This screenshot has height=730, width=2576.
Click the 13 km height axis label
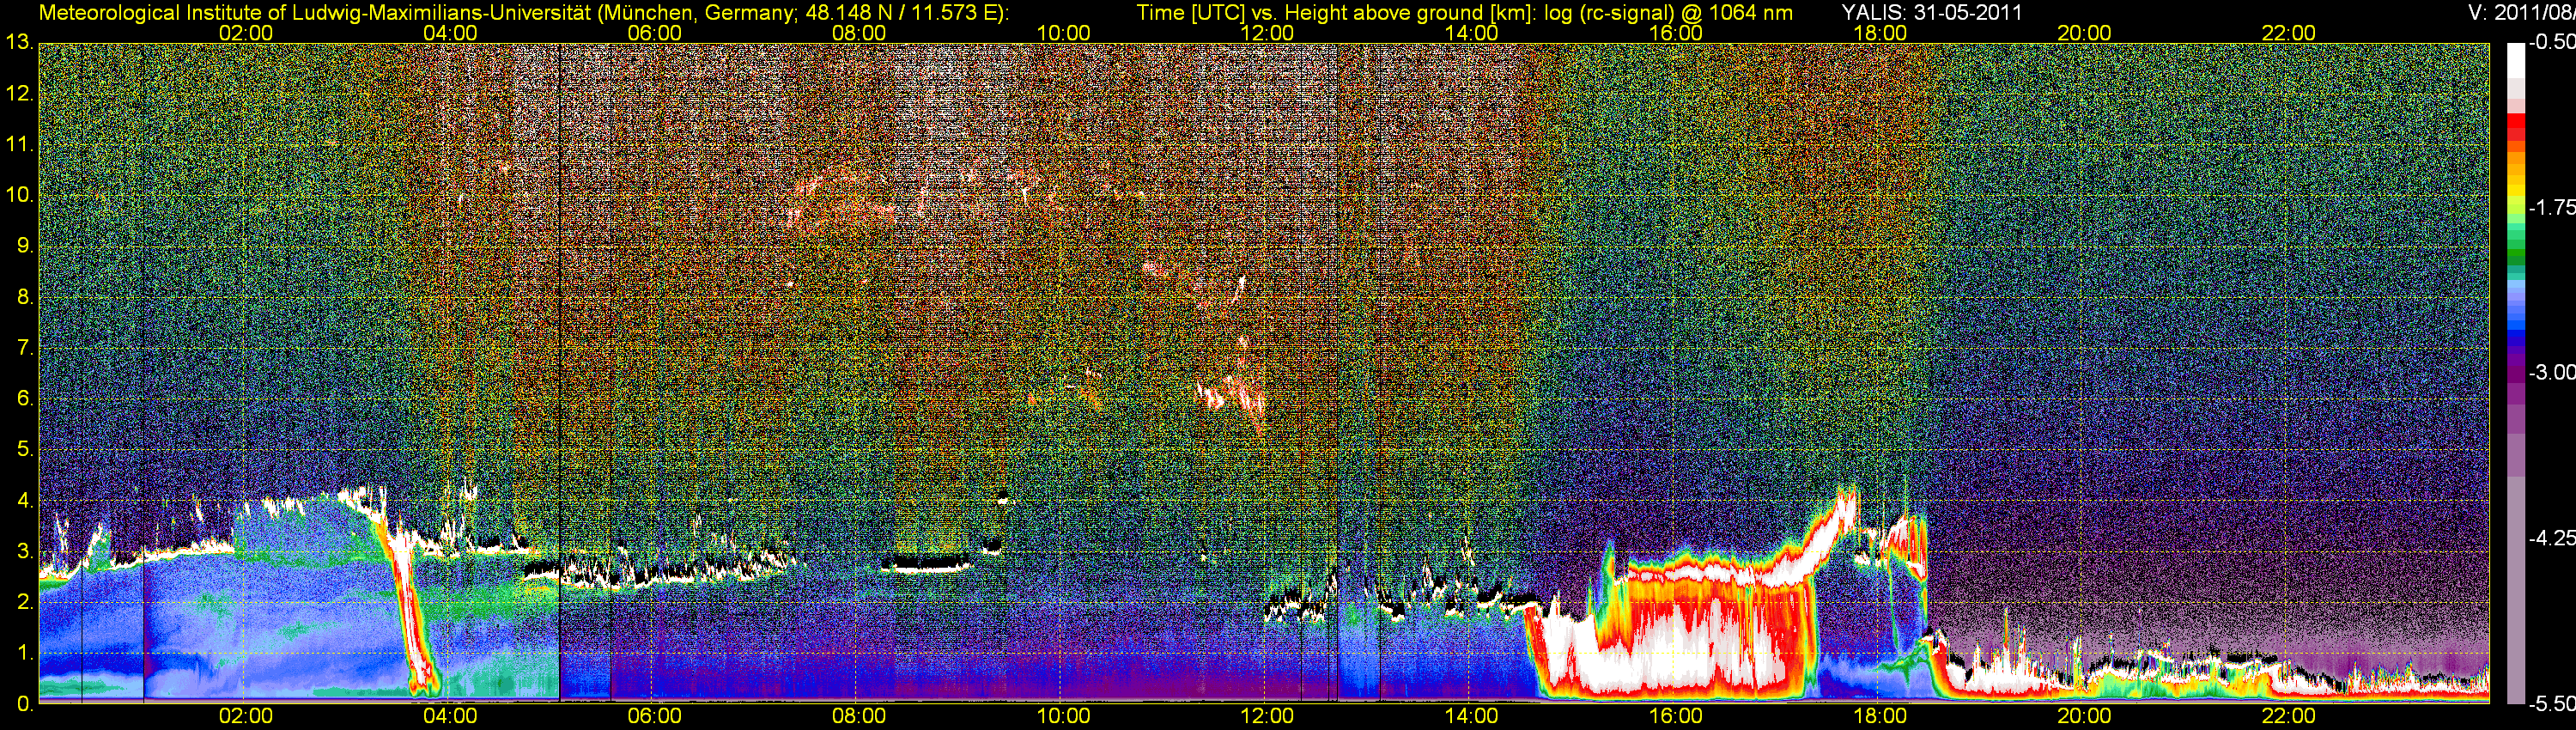click(x=19, y=43)
